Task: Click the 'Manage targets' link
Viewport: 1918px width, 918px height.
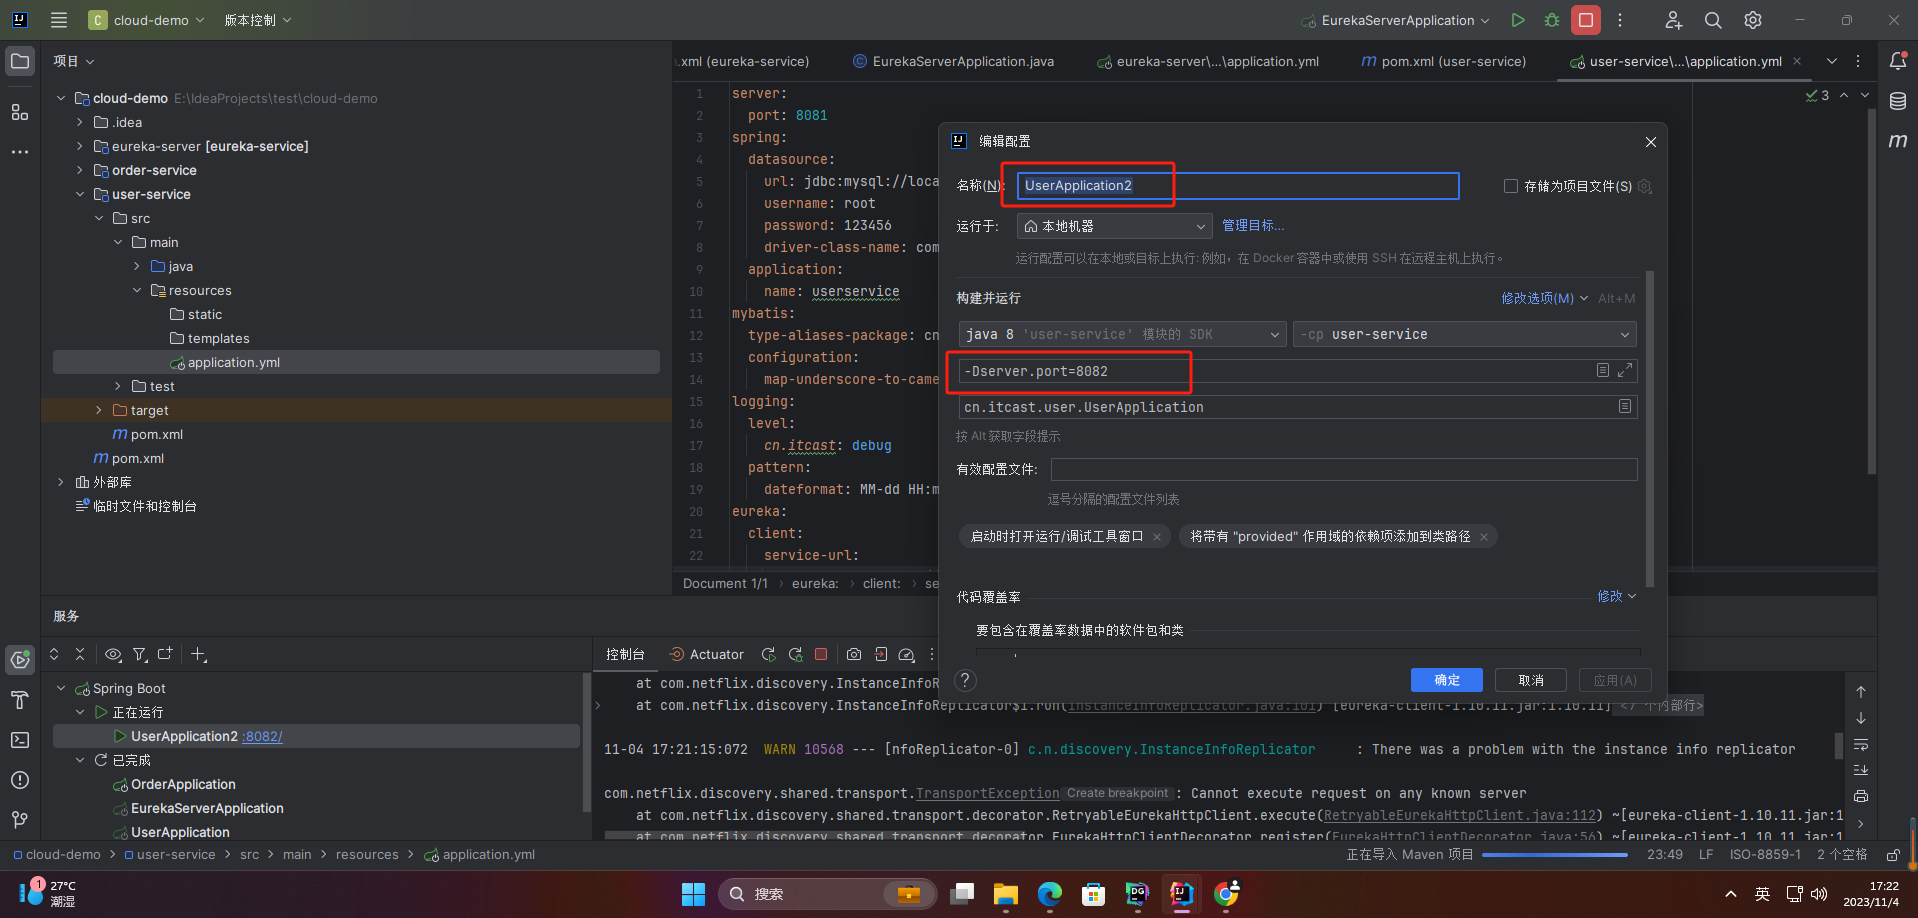Action: (x=1252, y=226)
